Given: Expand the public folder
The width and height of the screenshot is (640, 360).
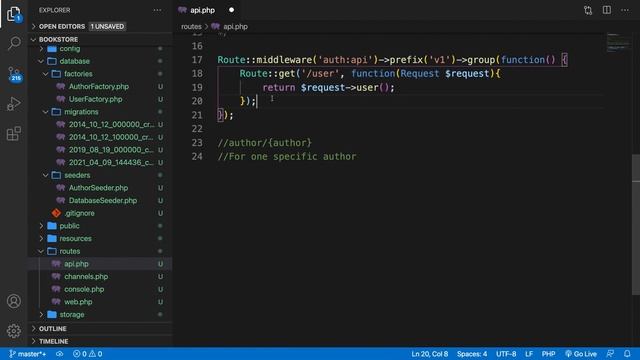Looking at the screenshot, I should pos(100,226).
